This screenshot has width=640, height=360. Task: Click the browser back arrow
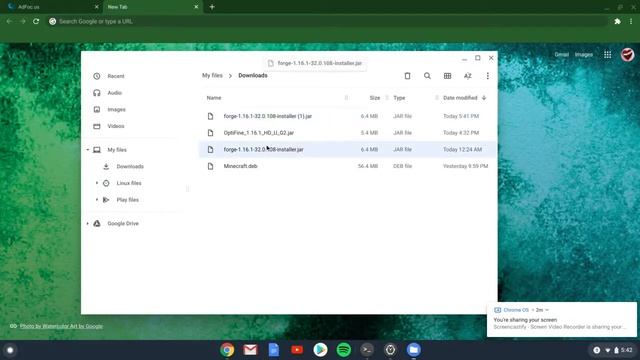[x=9, y=21]
